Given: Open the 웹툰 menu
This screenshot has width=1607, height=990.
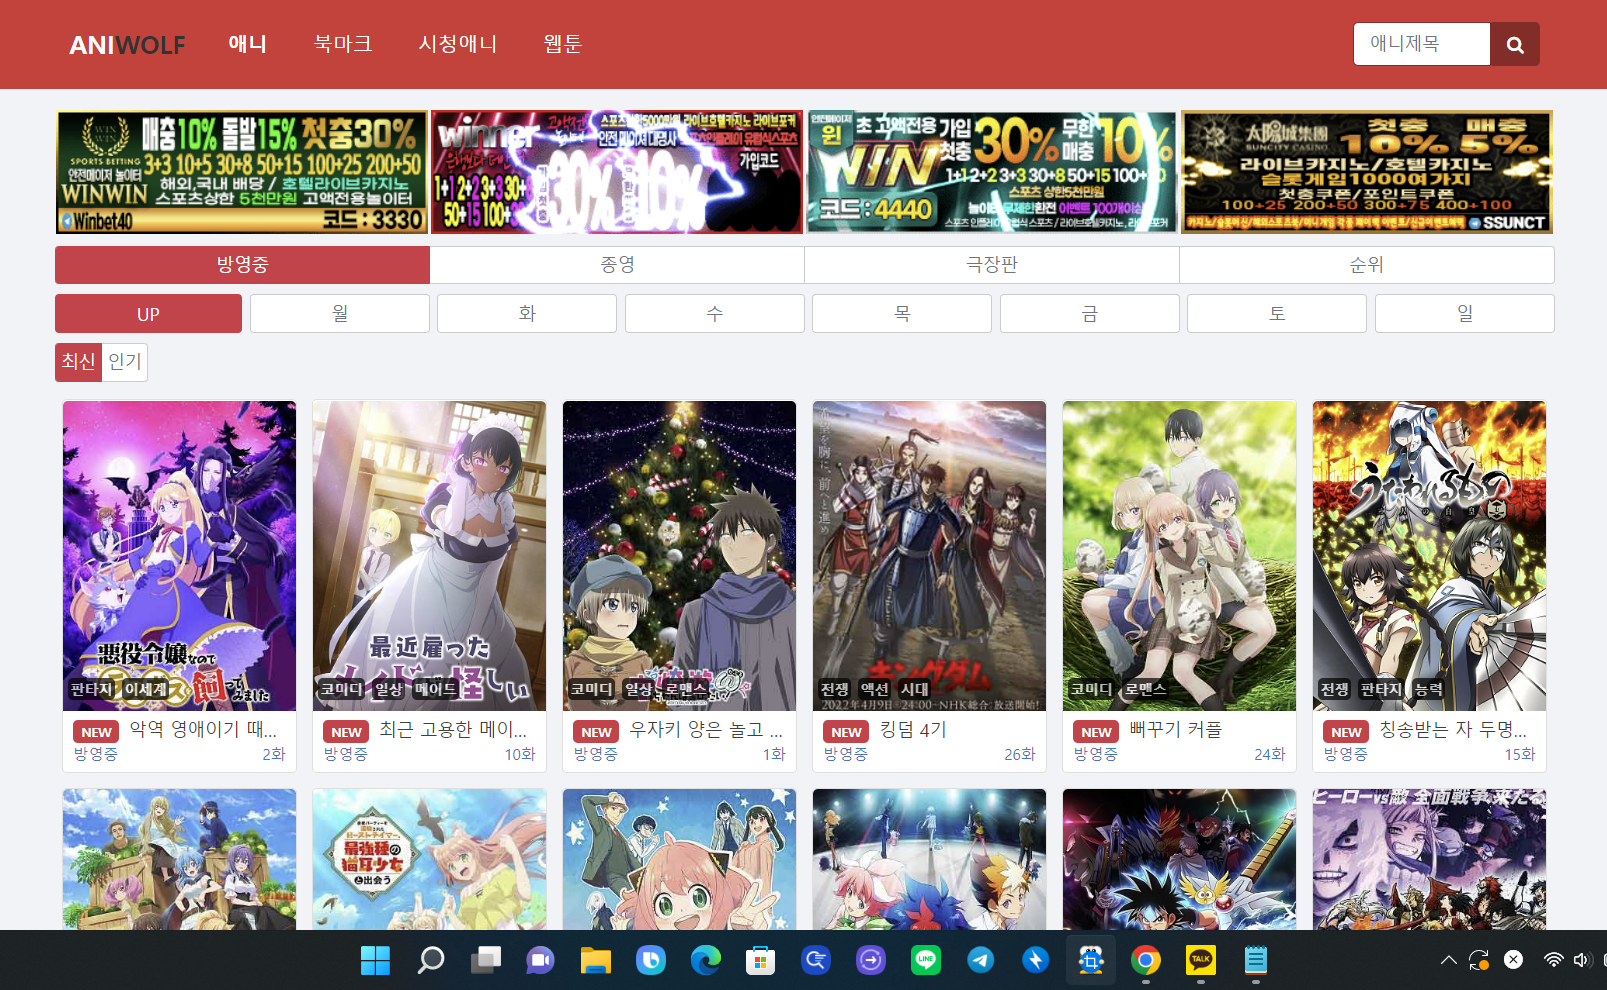Looking at the screenshot, I should click(x=562, y=44).
